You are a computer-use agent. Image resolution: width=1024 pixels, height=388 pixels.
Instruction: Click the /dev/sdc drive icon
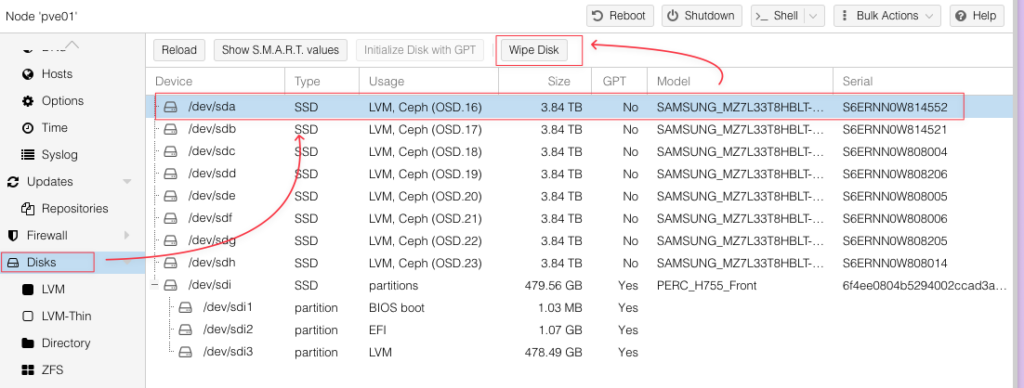(170, 152)
